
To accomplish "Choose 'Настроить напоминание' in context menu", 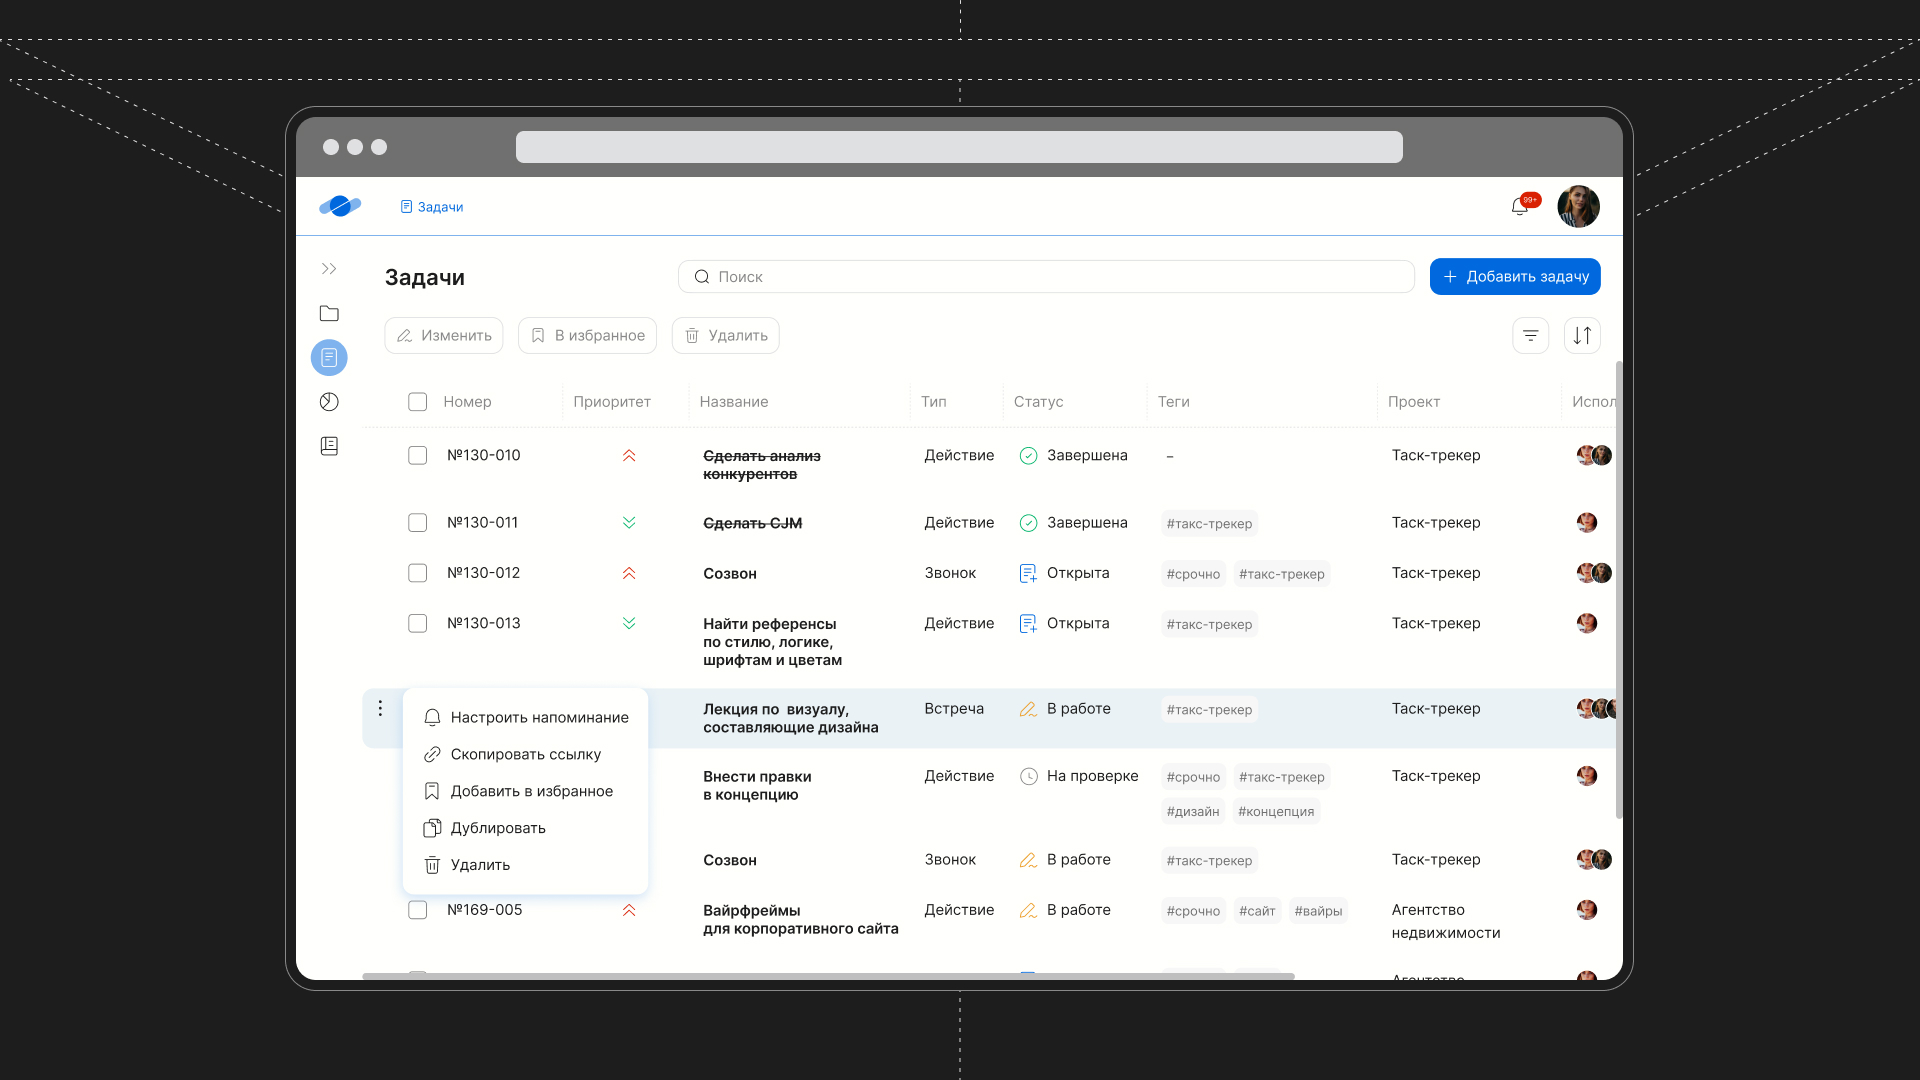I will (539, 718).
